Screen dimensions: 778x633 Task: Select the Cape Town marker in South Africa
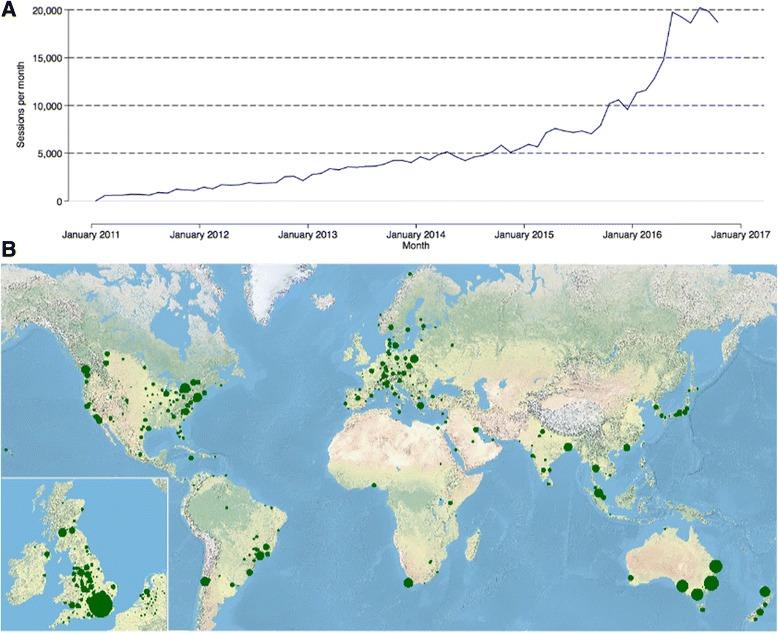pyautogui.click(x=408, y=583)
